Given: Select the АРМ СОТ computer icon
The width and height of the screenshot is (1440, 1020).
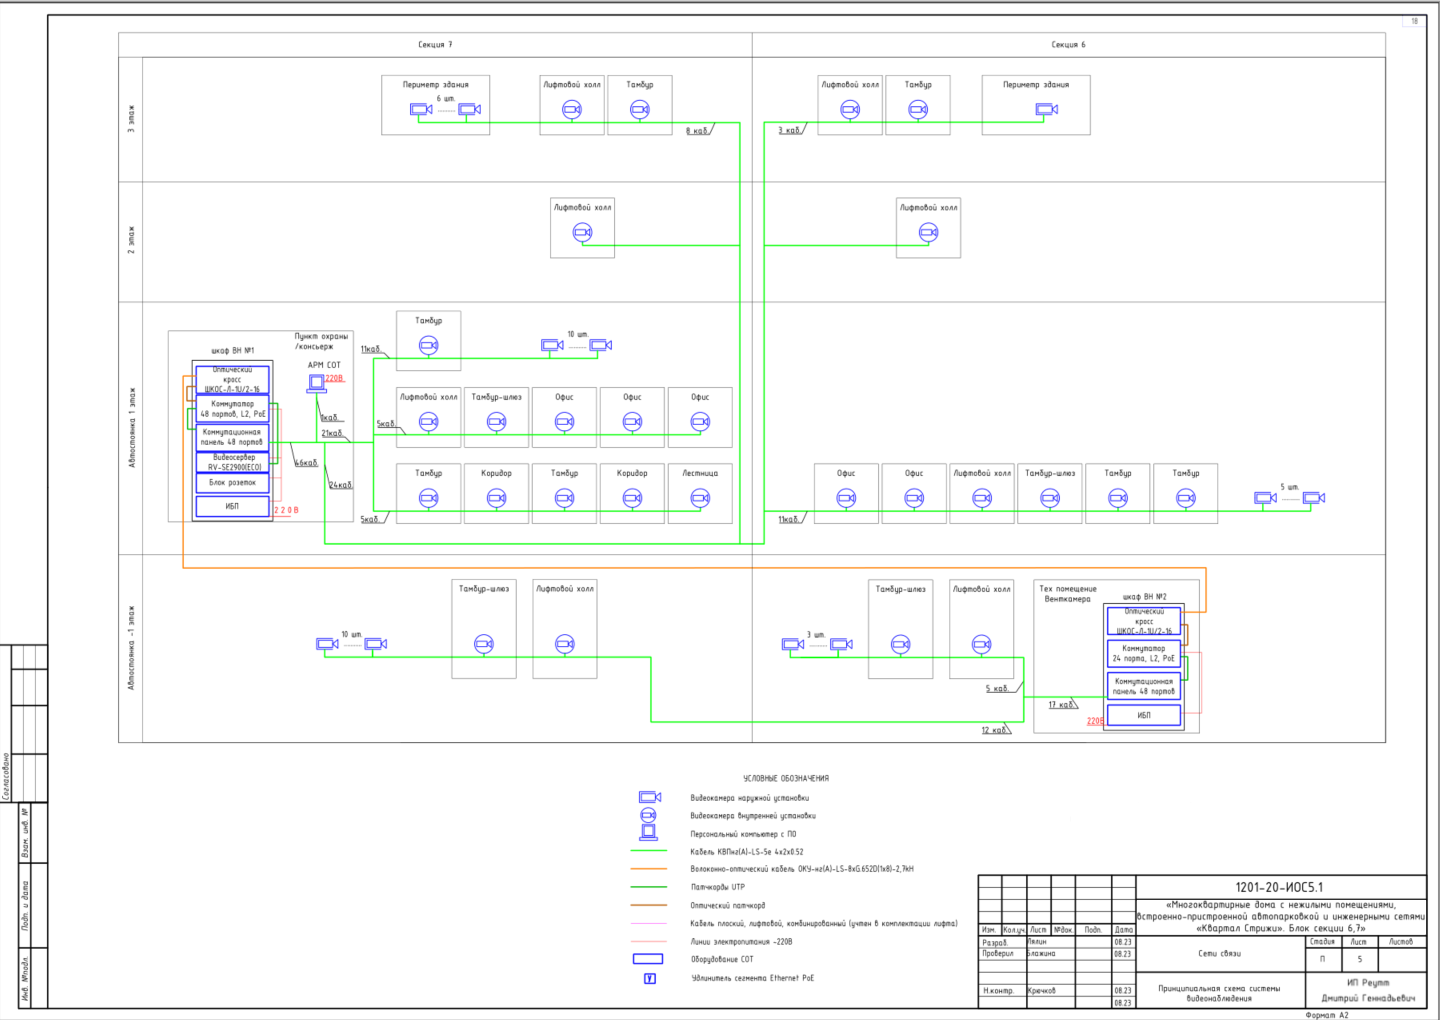Looking at the screenshot, I should coord(316,383).
